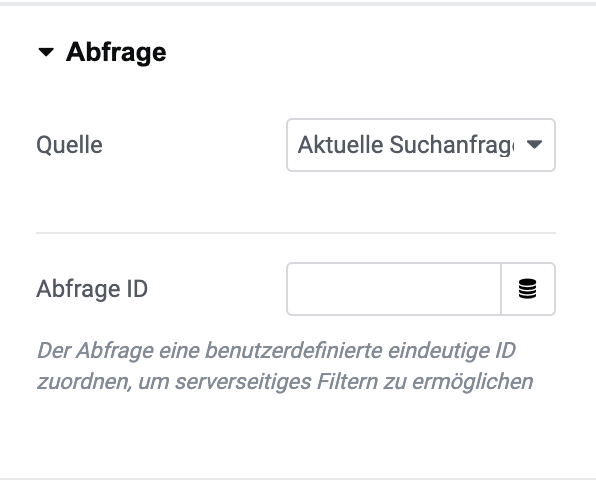Click the Quelle dropdown caret arrow
The height and width of the screenshot is (480, 596).
[534, 144]
